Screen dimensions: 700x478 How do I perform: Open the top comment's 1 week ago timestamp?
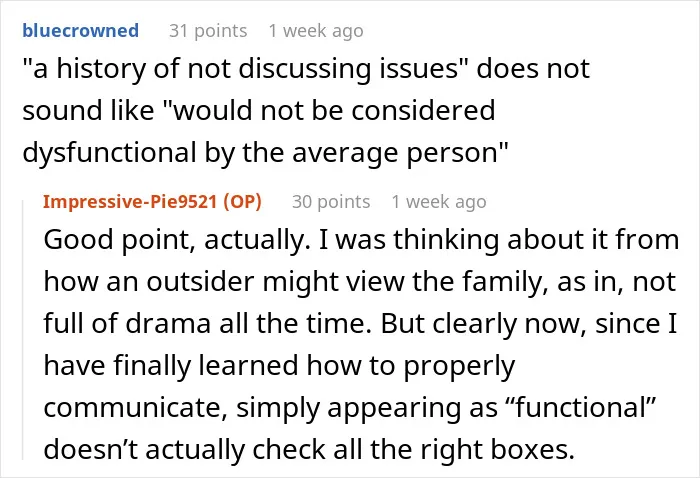(316, 31)
